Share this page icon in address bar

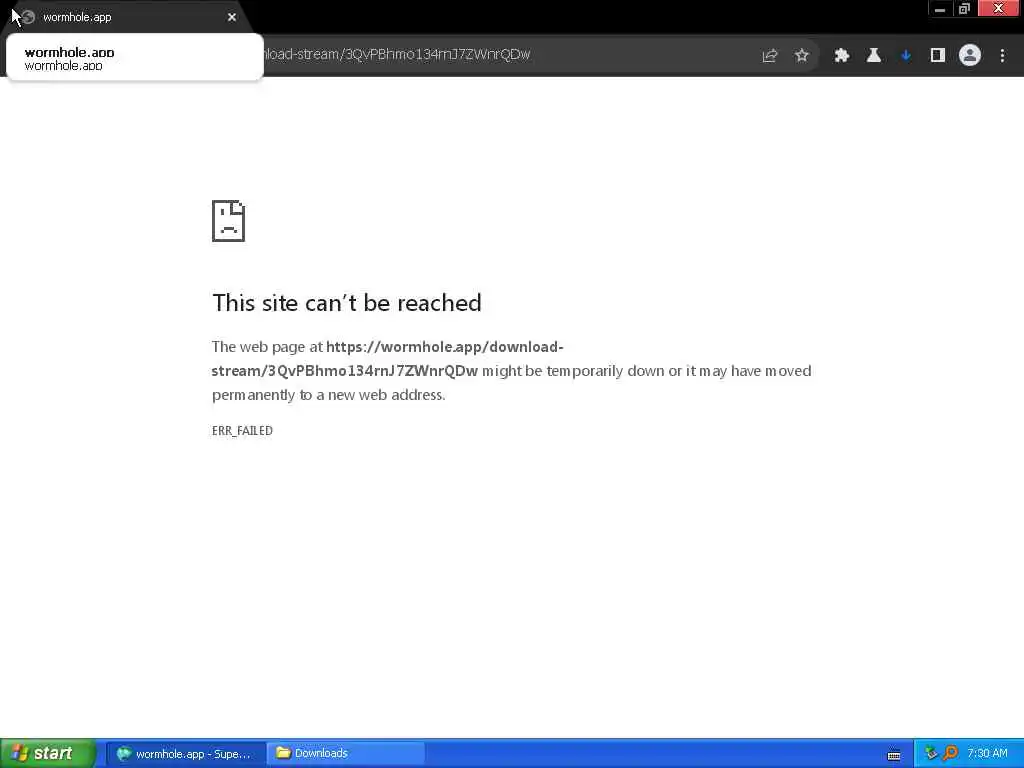[770, 56]
